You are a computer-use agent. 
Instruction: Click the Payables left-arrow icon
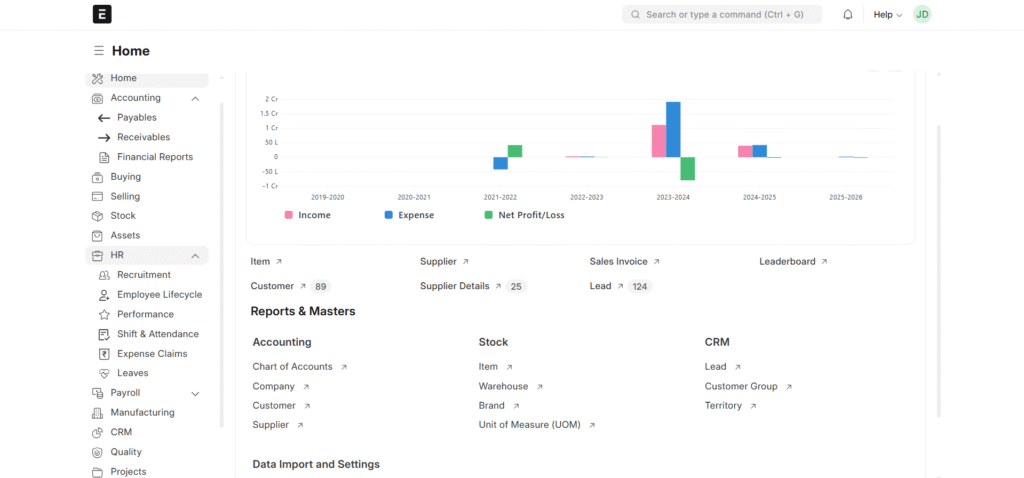coord(104,118)
